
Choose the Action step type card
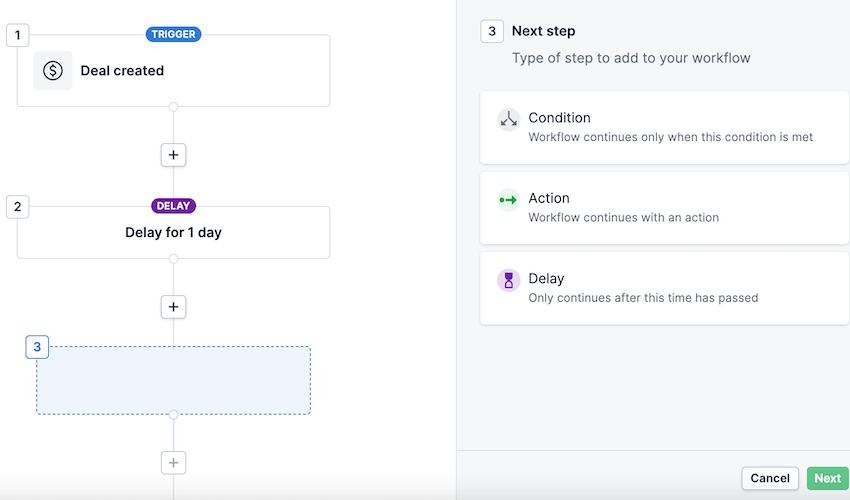(664, 208)
